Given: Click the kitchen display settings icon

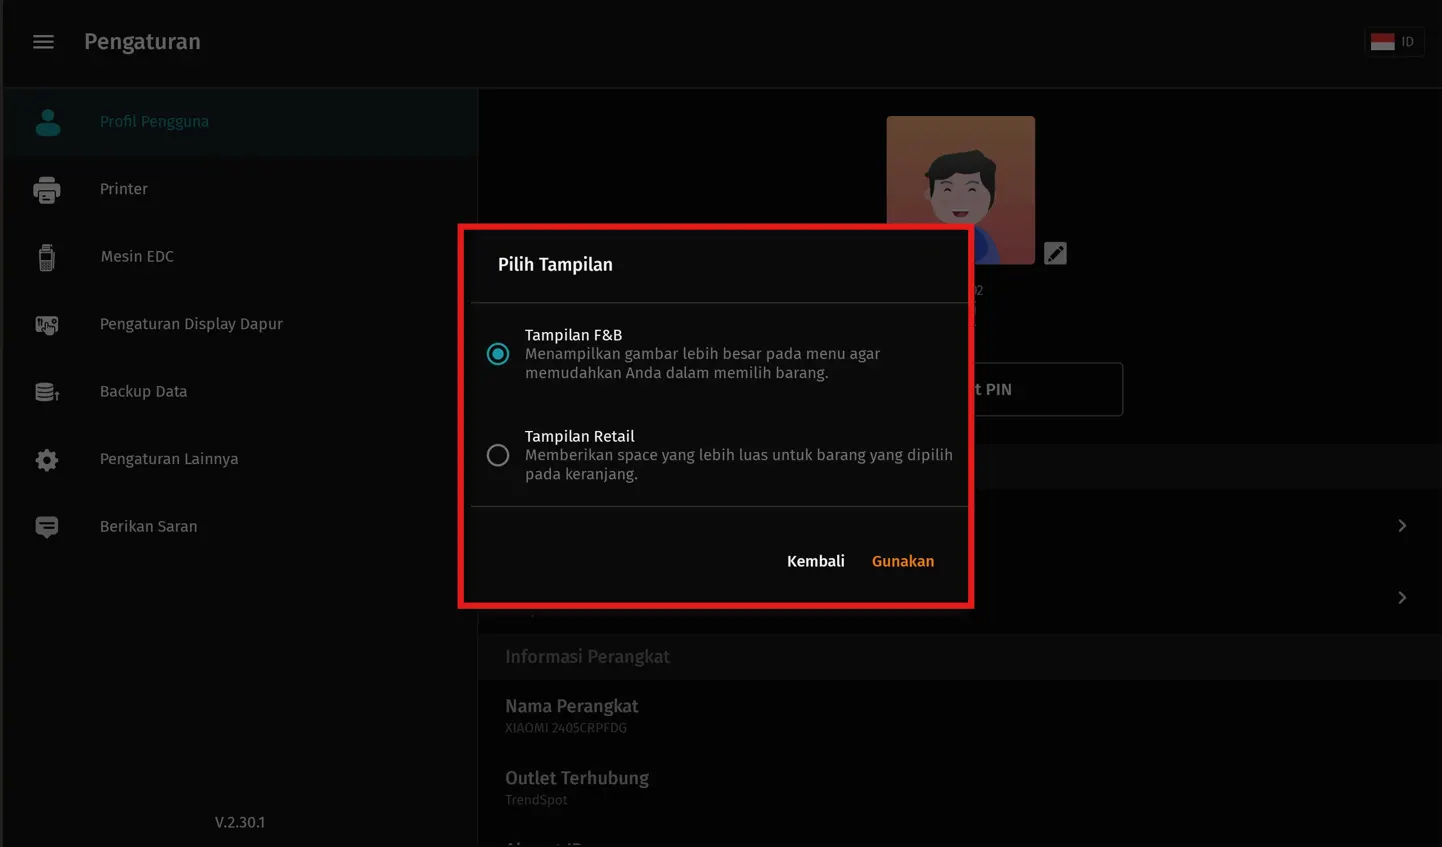Looking at the screenshot, I should 47,325.
